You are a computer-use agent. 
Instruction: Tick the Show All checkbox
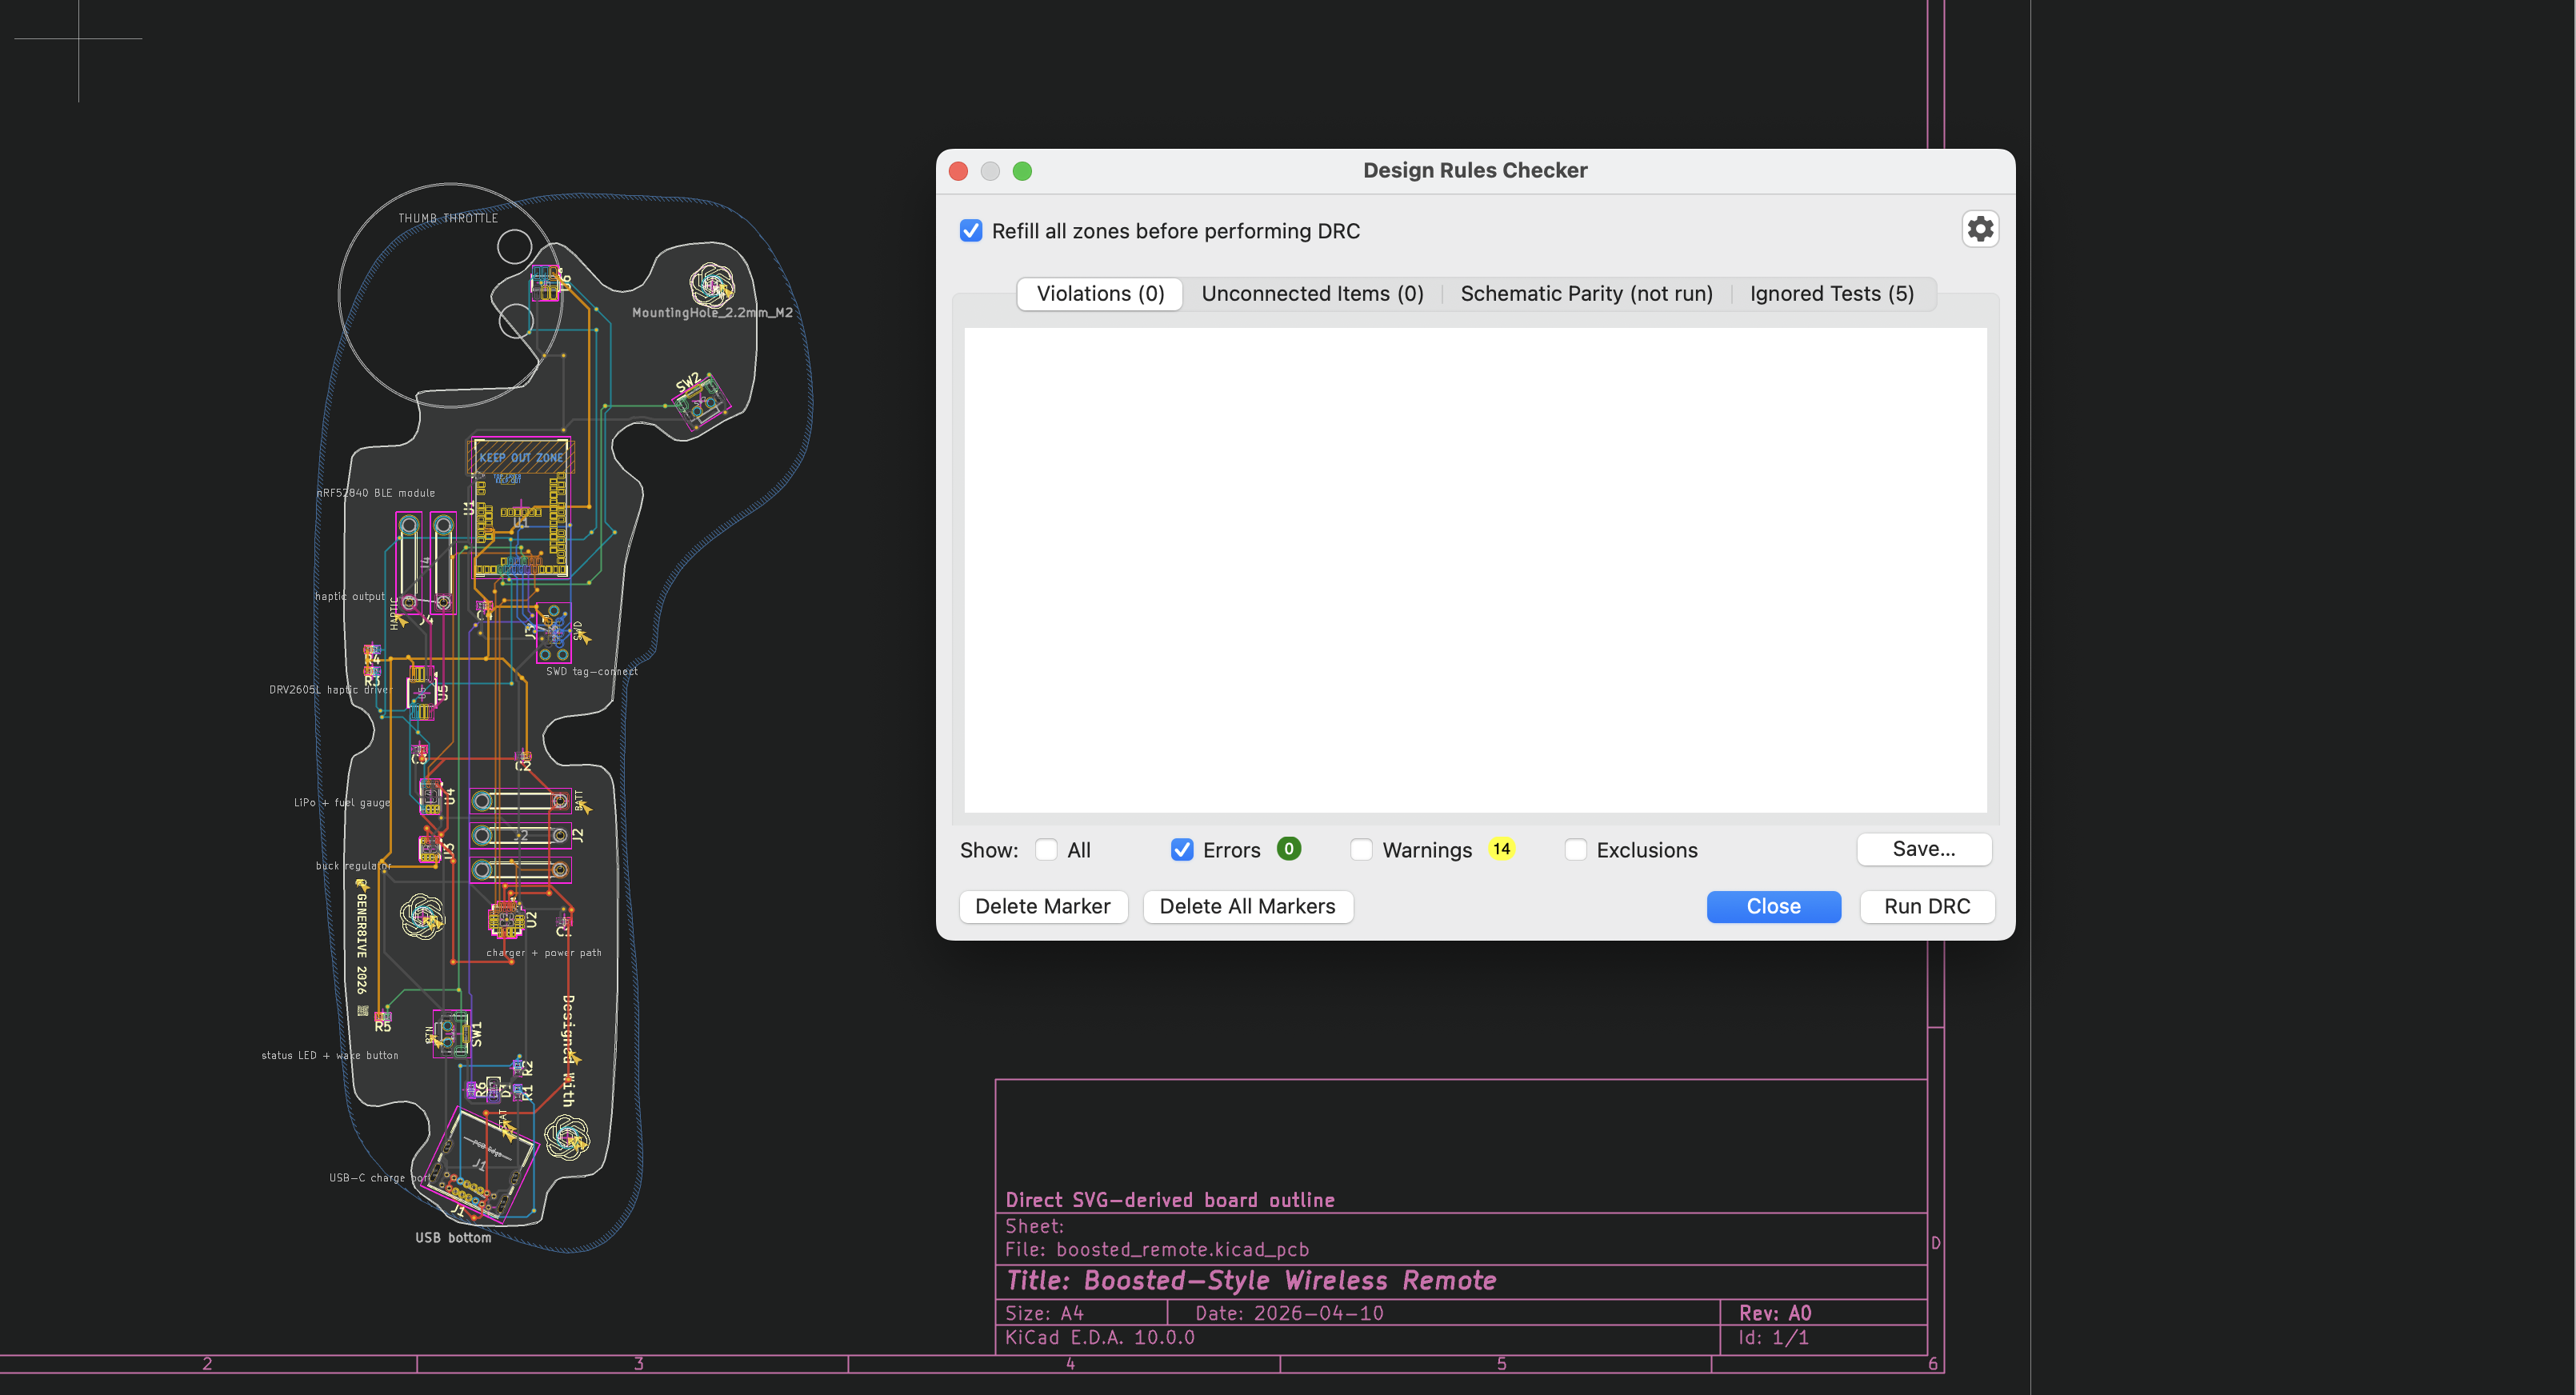point(1046,850)
